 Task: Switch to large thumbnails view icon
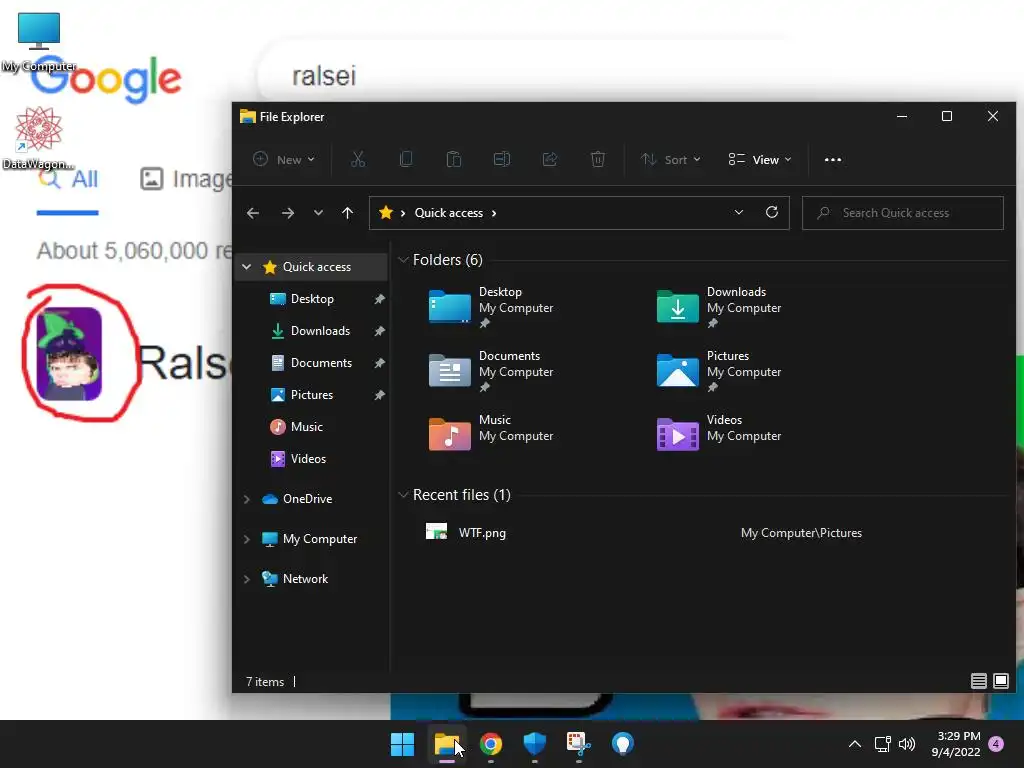(x=1000, y=681)
